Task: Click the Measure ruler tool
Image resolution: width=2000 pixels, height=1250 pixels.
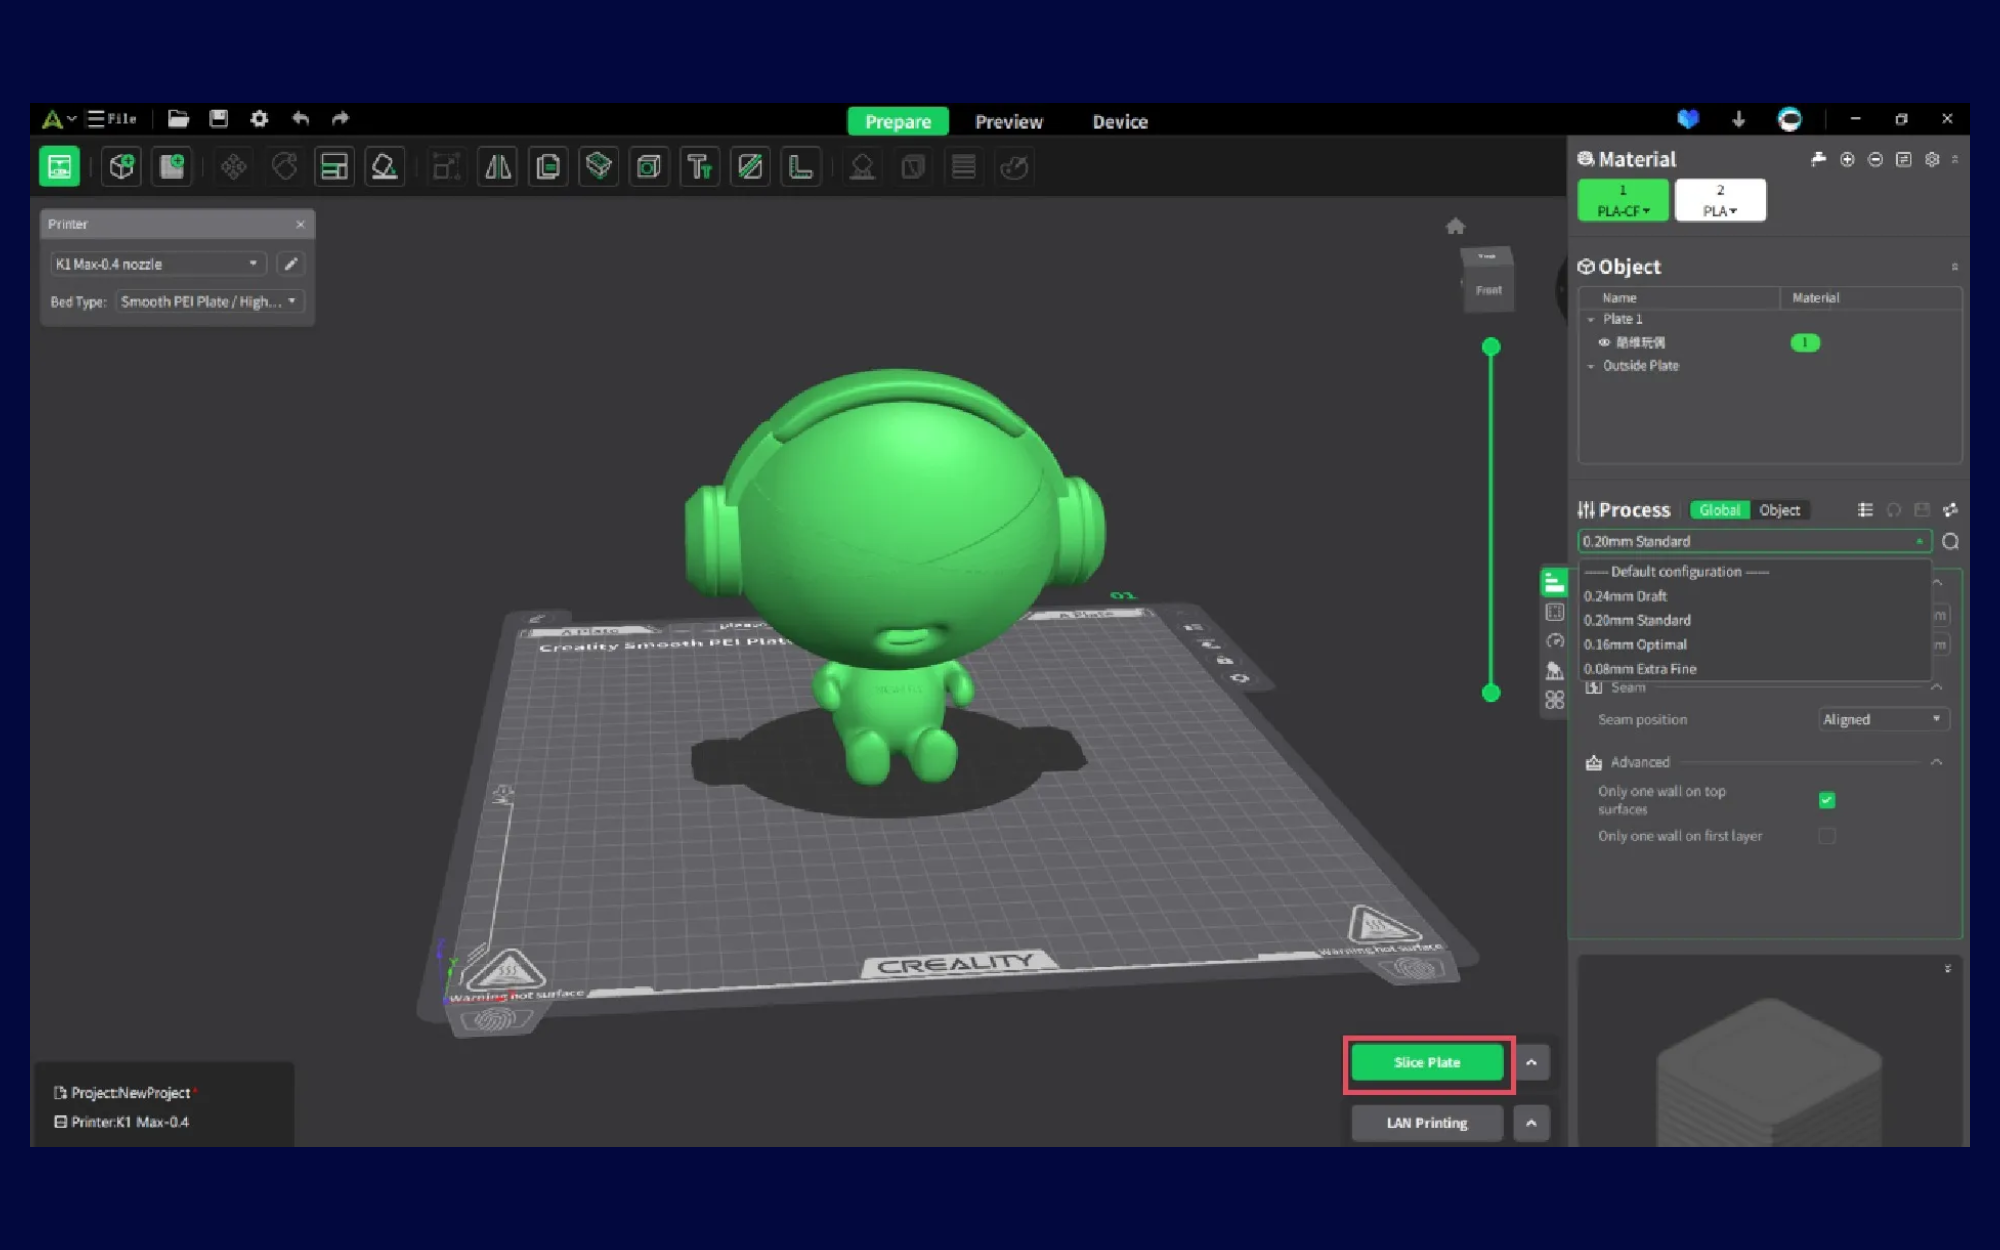Action: (x=800, y=167)
